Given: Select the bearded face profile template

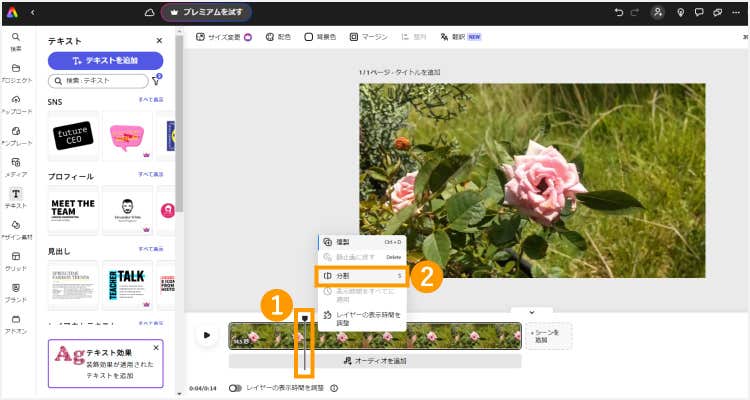Looking at the screenshot, I should (127, 211).
